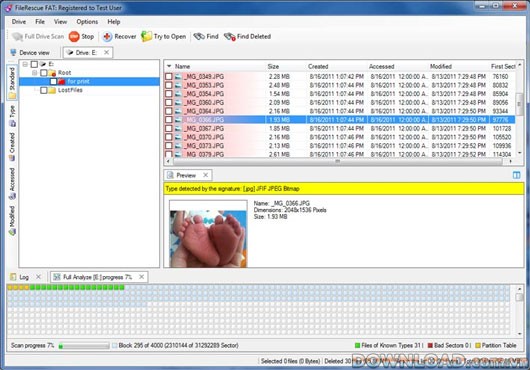This screenshot has height=370, width=530.
Task: Click the baby feet preview thumbnail
Action: pos(208,234)
